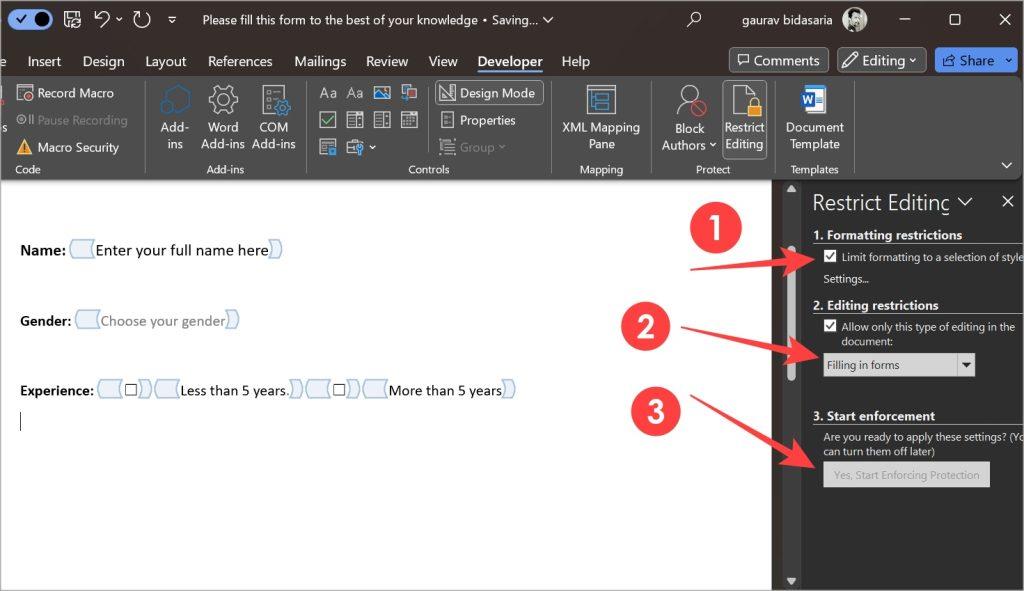The image size is (1024, 591).
Task: Insert Rich Text content control
Action: 328,93
